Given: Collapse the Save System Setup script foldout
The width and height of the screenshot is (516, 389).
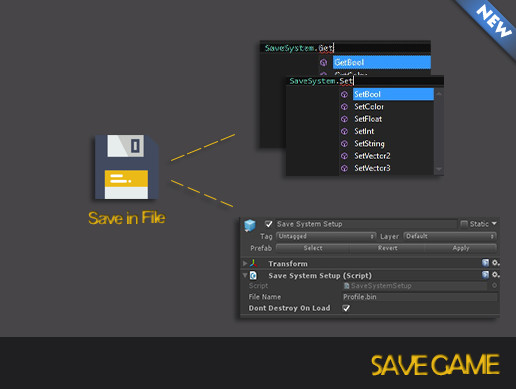Looking at the screenshot, I should [245, 275].
